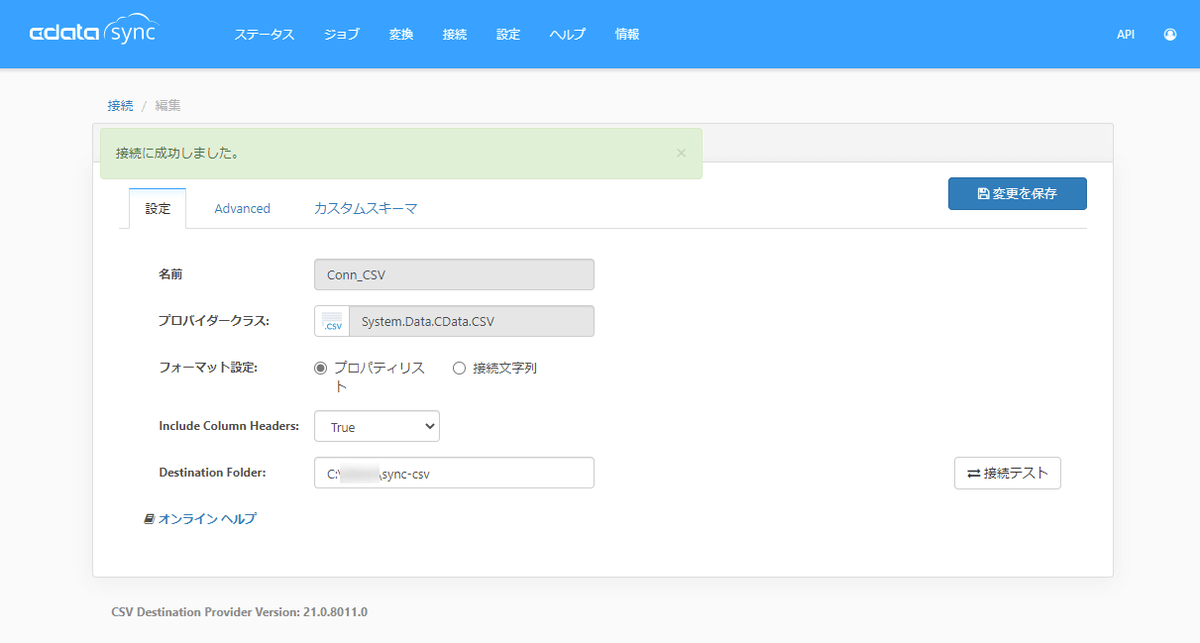Click the 変更を保存 button
Viewport: 1200px width, 643px height.
(1017, 193)
